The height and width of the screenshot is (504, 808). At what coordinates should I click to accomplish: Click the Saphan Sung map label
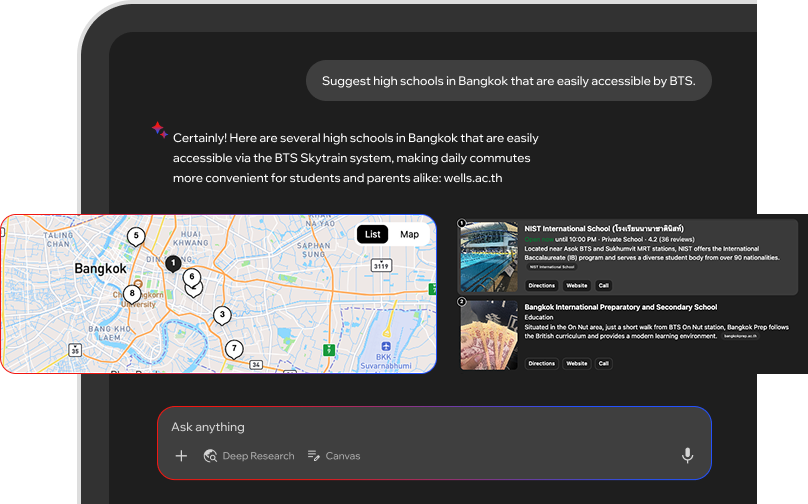click(x=313, y=250)
